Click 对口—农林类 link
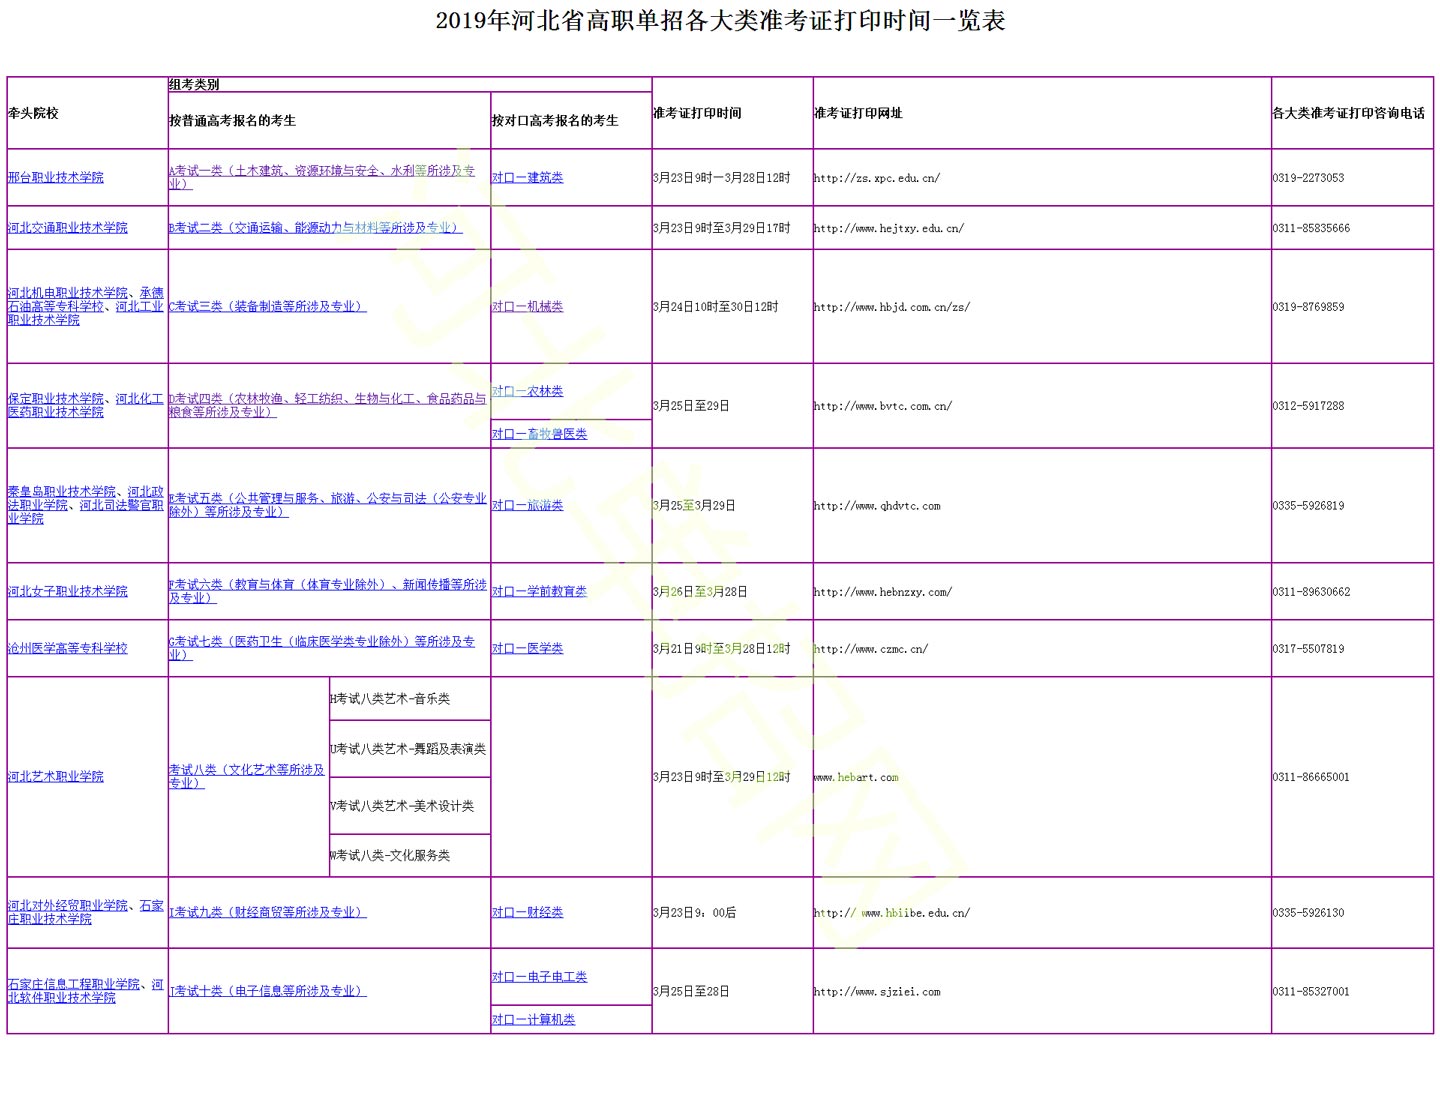1440x1097 pixels. click(x=528, y=391)
